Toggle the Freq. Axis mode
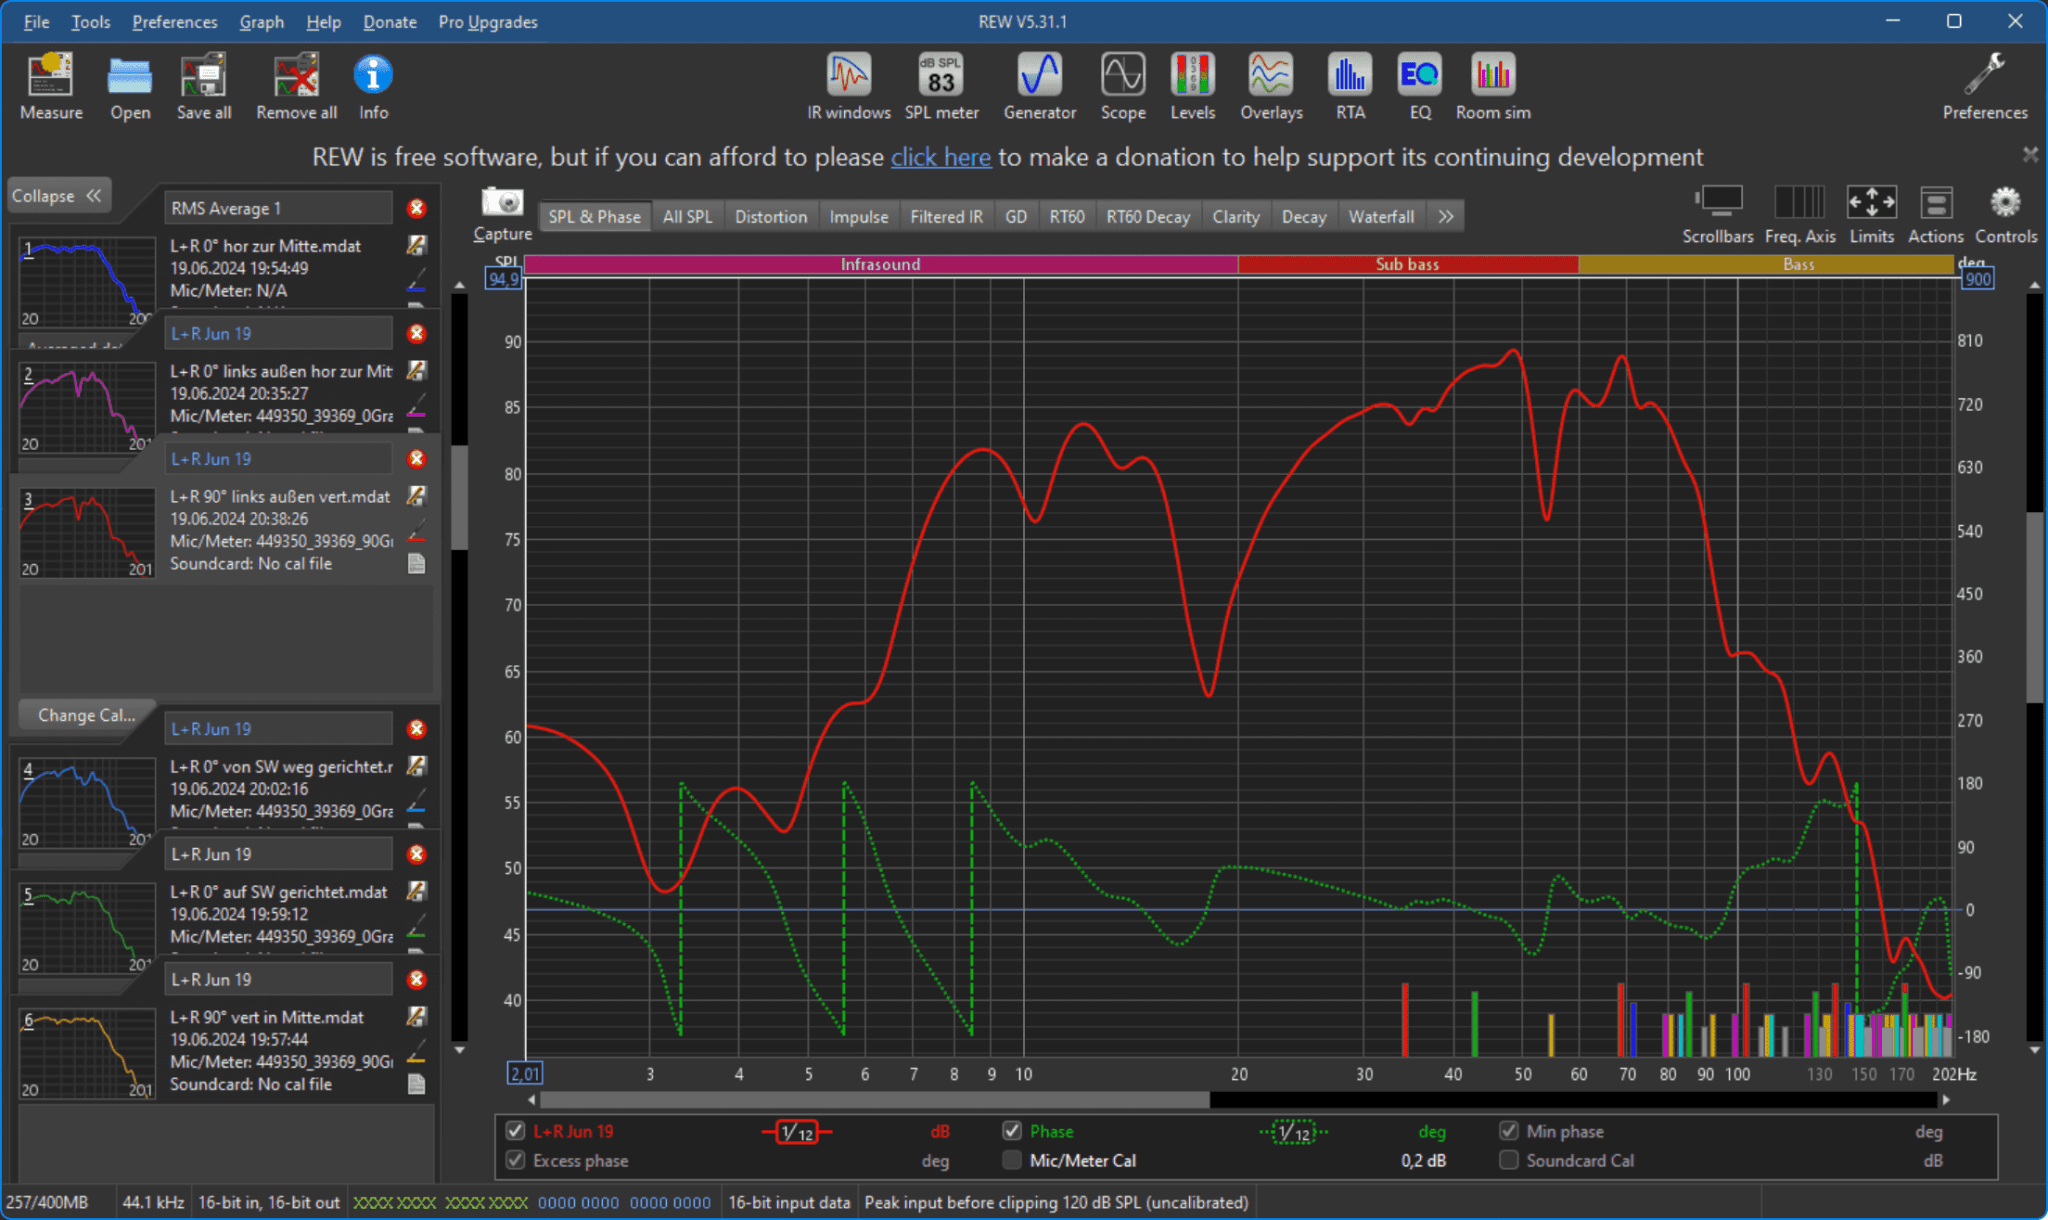The height and width of the screenshot is (1220, 2048). point(1800,214)
